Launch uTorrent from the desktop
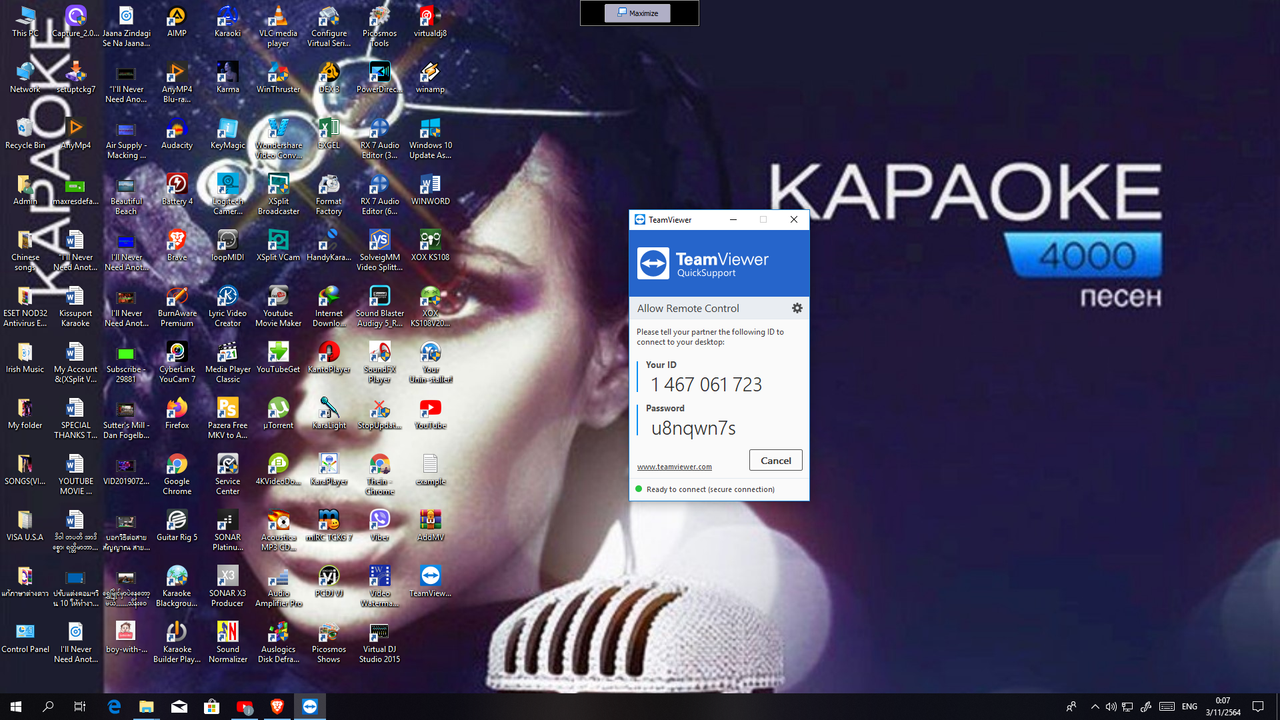Viewport: 1280px width, 720px height. (x=278, y=411)
